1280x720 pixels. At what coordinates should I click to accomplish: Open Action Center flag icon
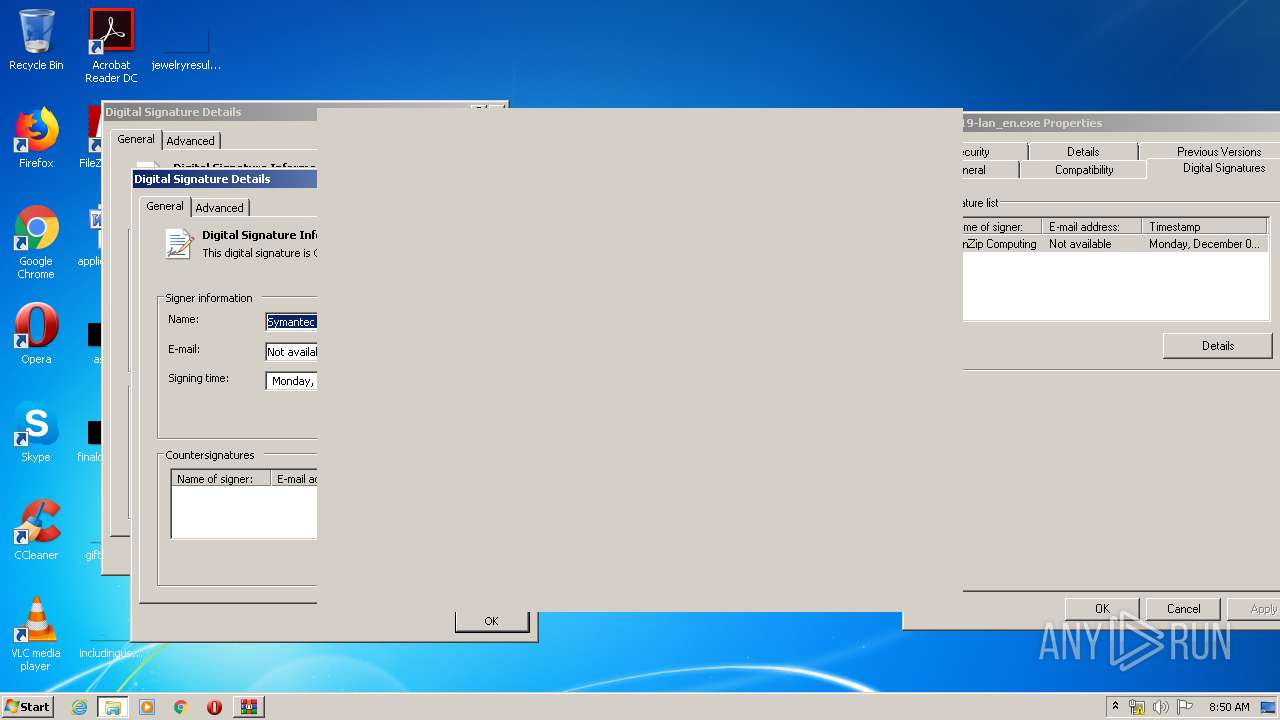(1185, 707)
